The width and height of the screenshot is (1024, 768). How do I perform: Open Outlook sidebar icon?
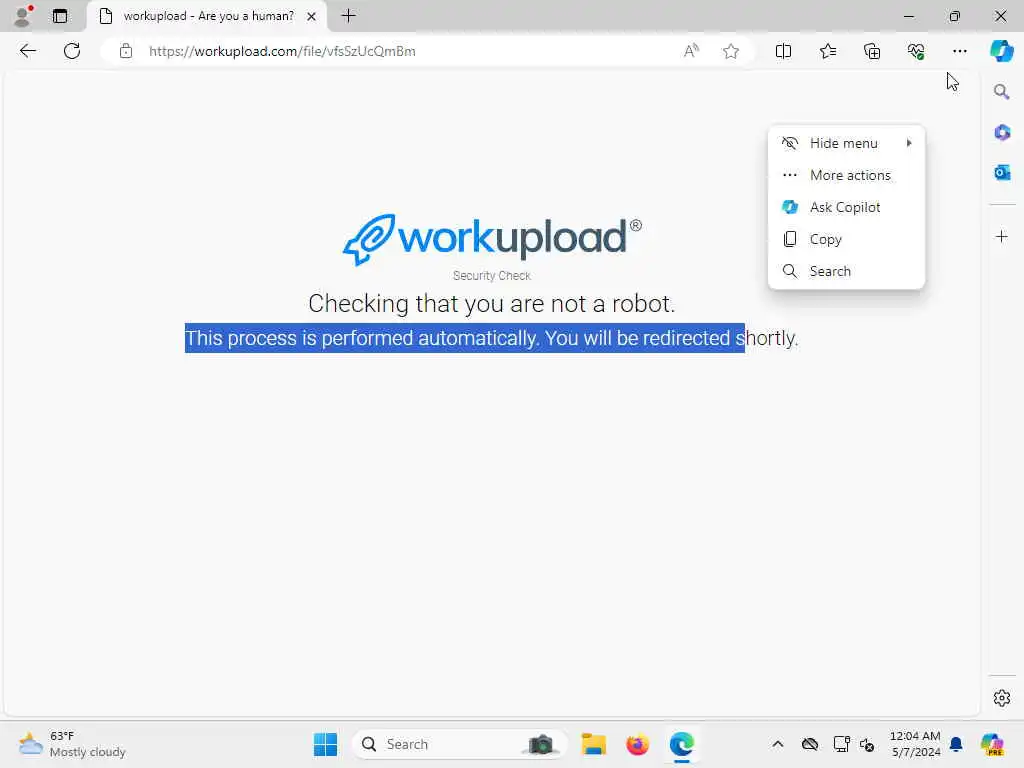coord(1002,172)
